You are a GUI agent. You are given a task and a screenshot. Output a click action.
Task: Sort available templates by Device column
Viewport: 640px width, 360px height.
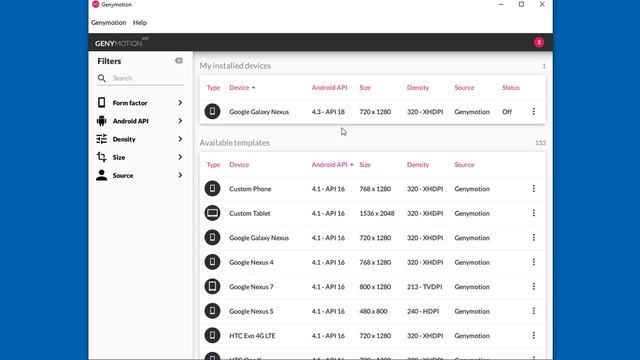click(239, 164)
